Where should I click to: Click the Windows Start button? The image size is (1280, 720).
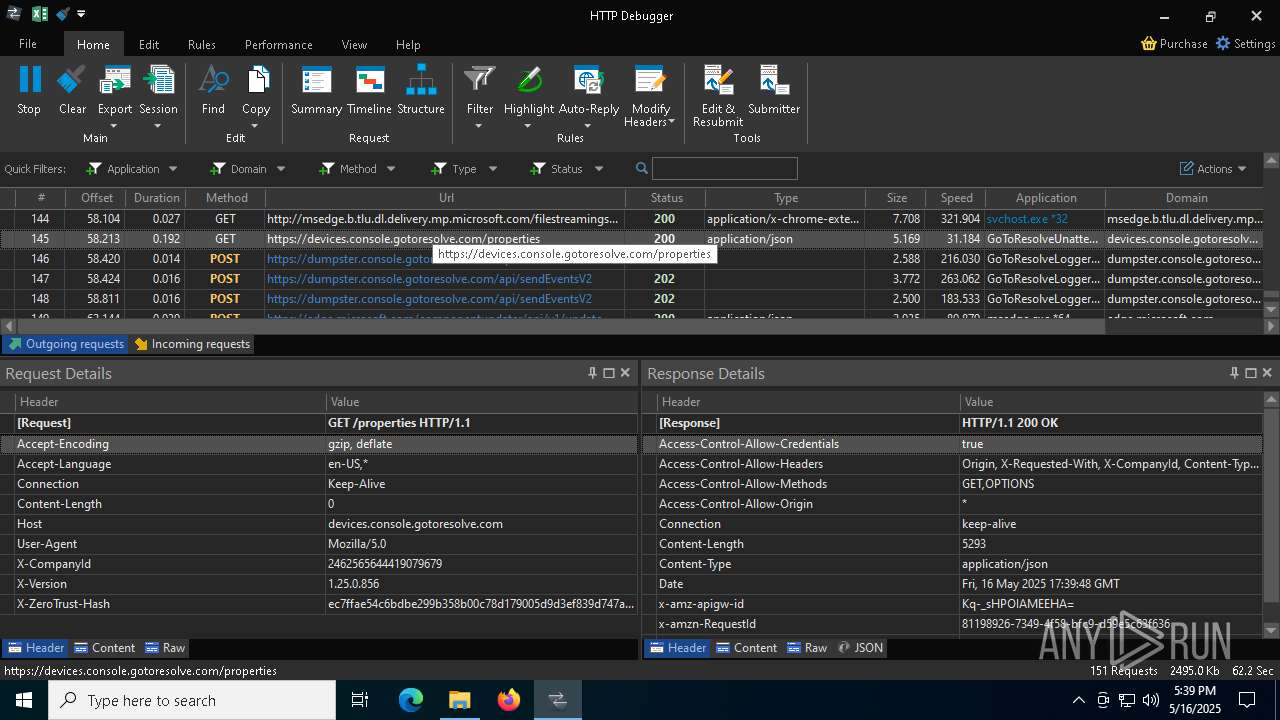(23, 700)
